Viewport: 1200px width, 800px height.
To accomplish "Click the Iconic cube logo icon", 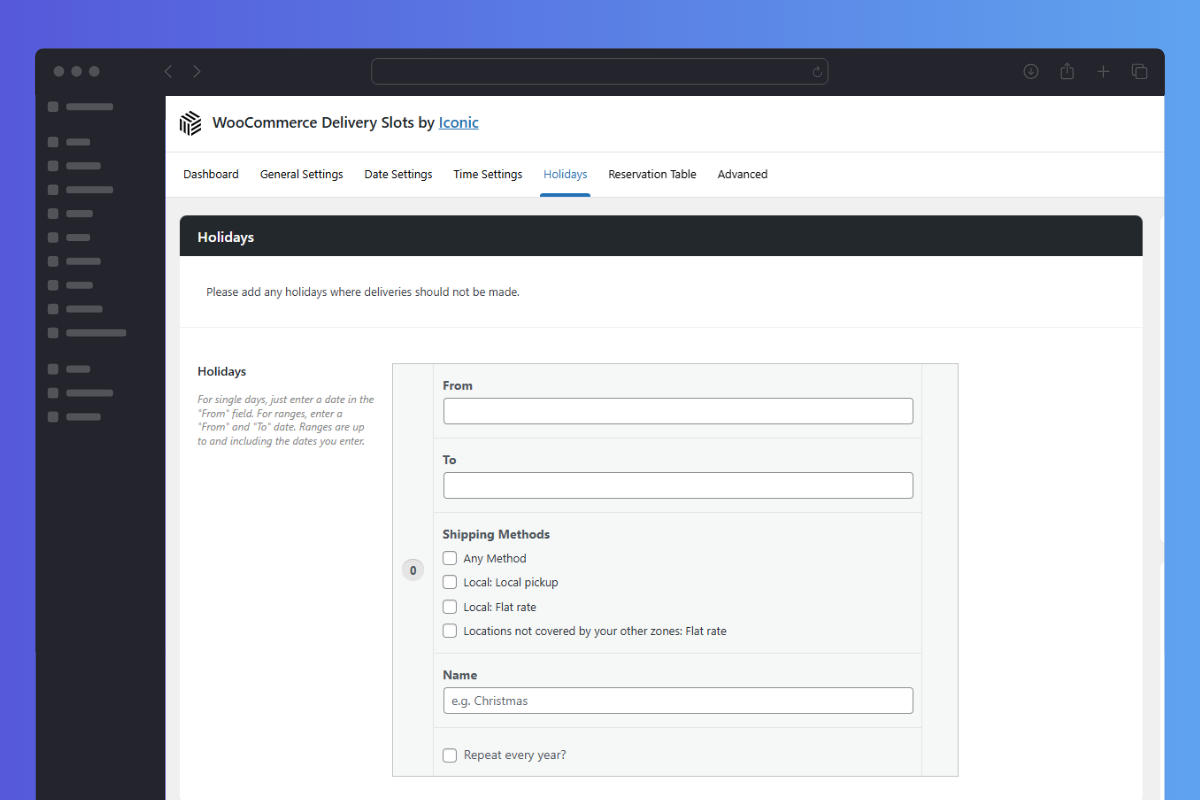I will click(x=190, y=122).
